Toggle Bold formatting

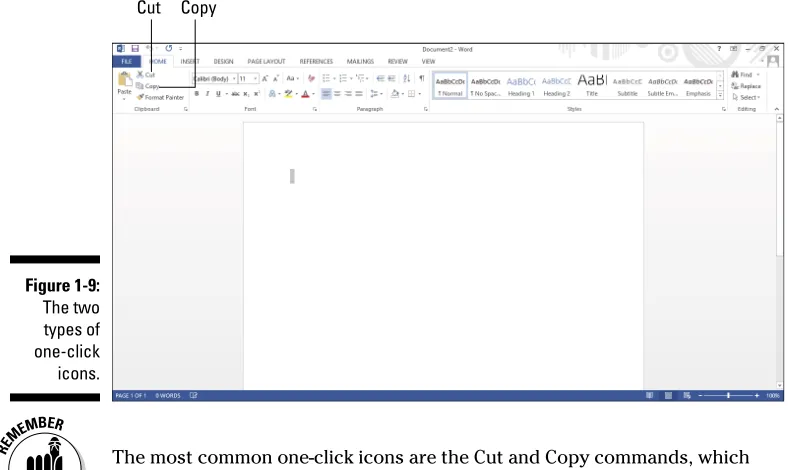[196, 93]
